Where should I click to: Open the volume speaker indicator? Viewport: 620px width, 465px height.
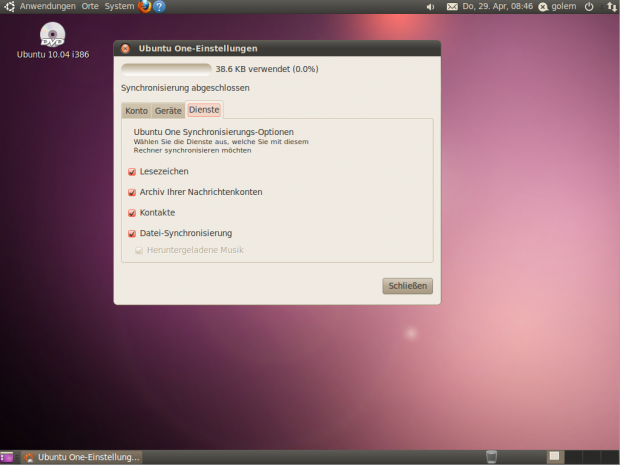coord(431,7)
